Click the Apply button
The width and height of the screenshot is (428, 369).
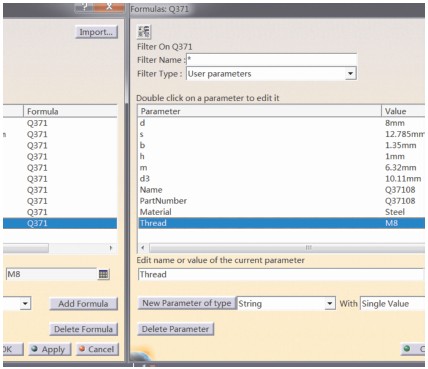(x=50, y=349)
